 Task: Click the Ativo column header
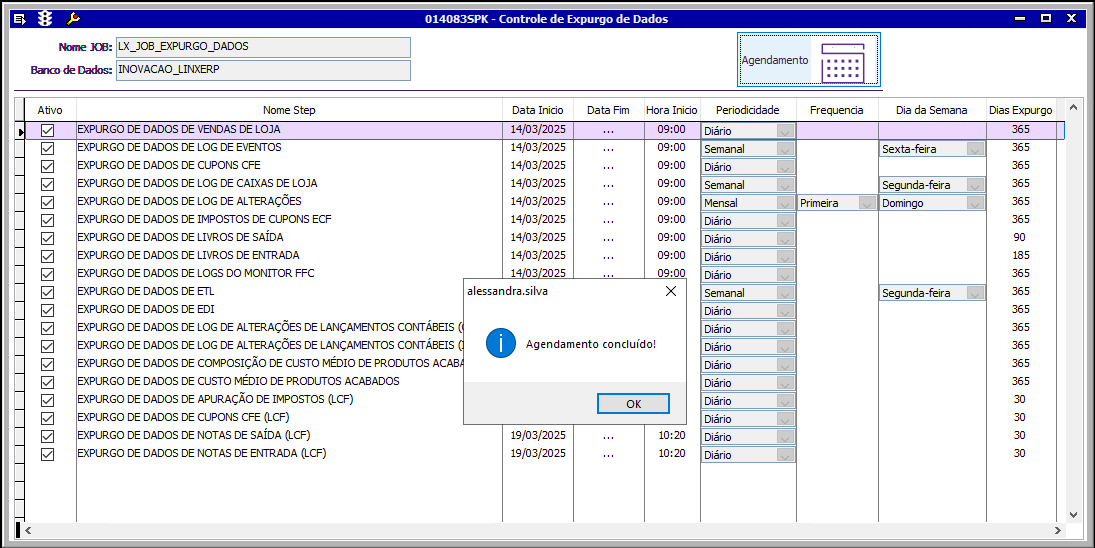pyautogui.click(x=50, y=110)
